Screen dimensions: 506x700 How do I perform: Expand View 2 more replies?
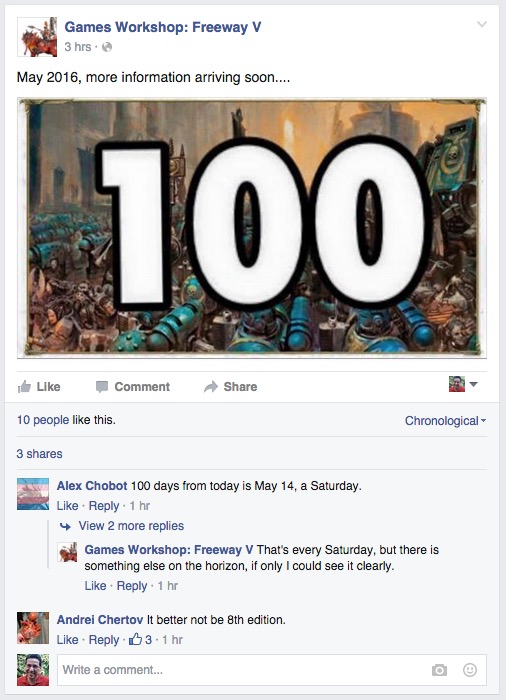(x=131, y=526)
